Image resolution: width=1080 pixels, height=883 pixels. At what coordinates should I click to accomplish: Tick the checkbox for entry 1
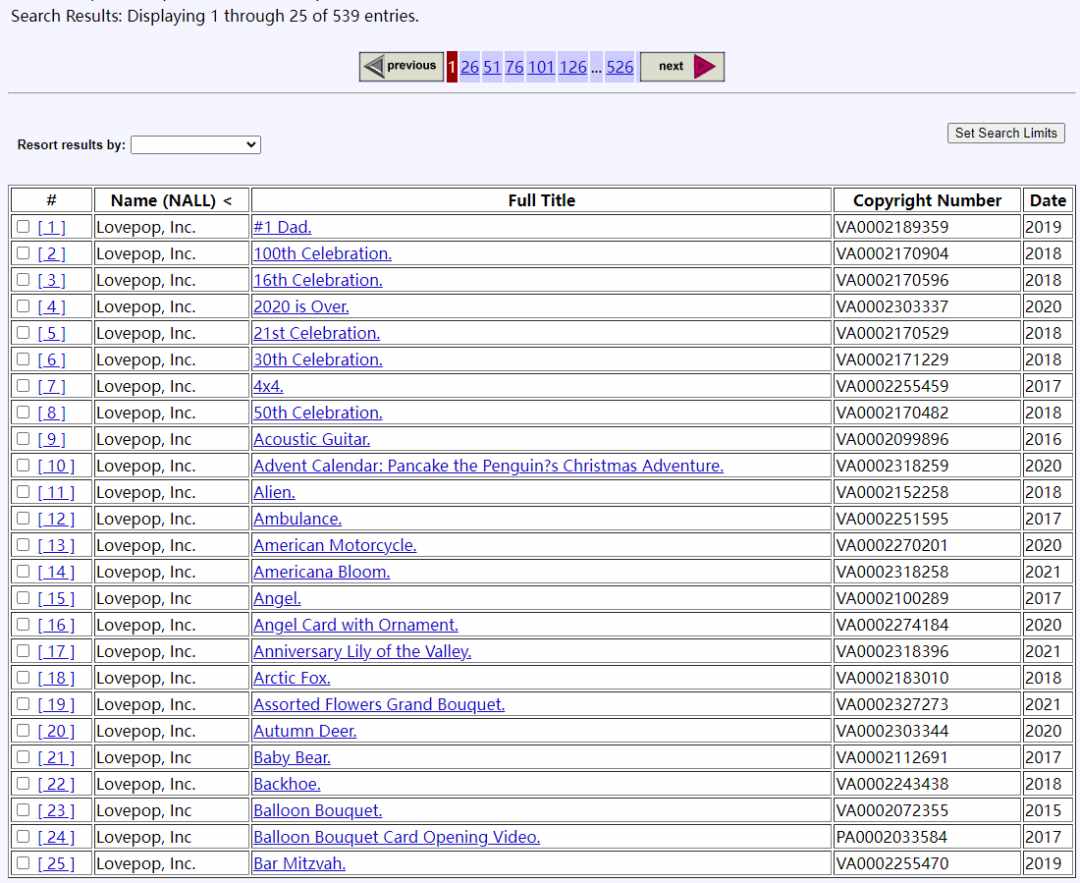click(23, 227)
